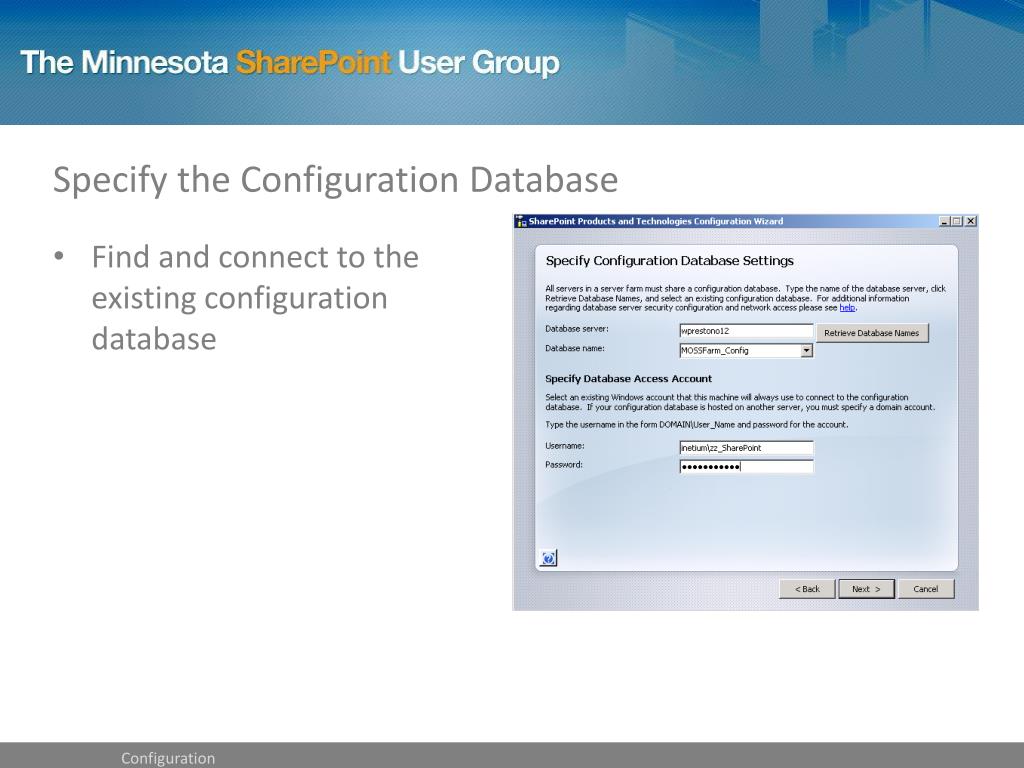1024x768 pixels.
Task: Click the 'Username:' label
Action: (x=565, y=445)
